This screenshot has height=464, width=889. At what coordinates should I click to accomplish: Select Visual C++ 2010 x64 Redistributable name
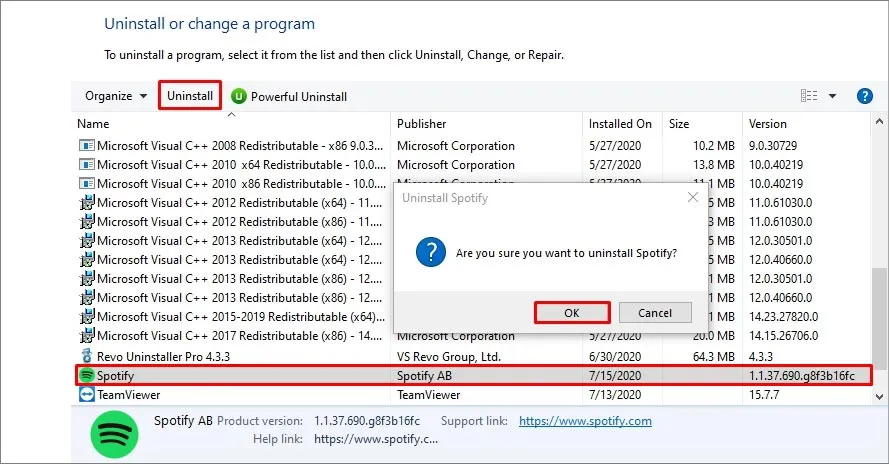coord(241,164)
